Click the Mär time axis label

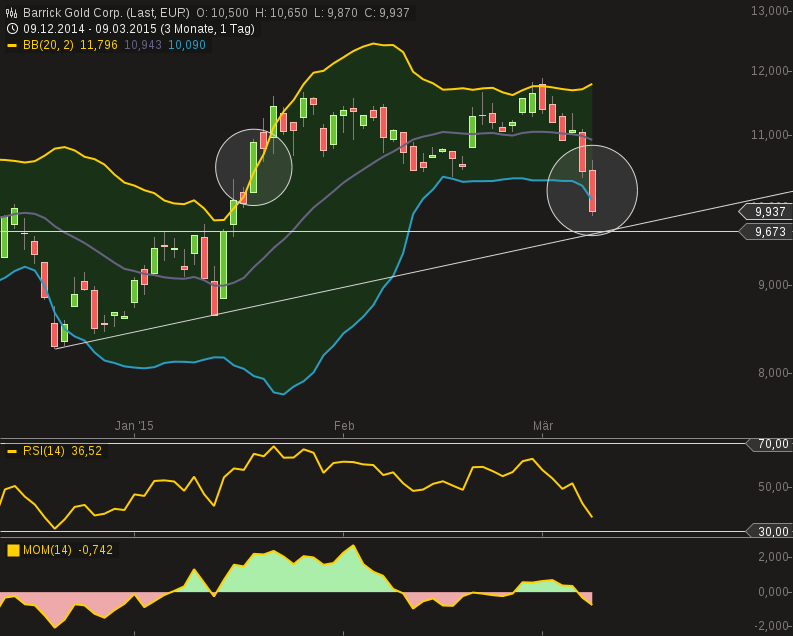coord(543,426)
